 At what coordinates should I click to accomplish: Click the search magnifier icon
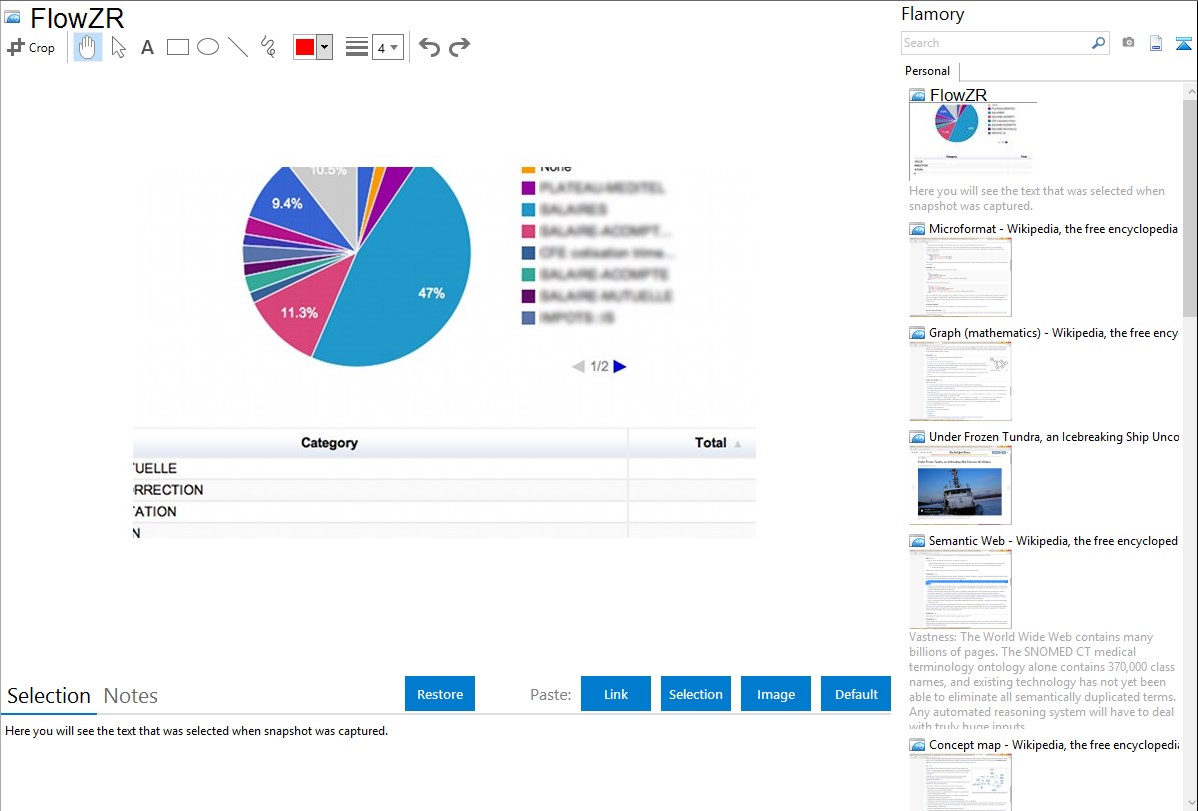1098,43
